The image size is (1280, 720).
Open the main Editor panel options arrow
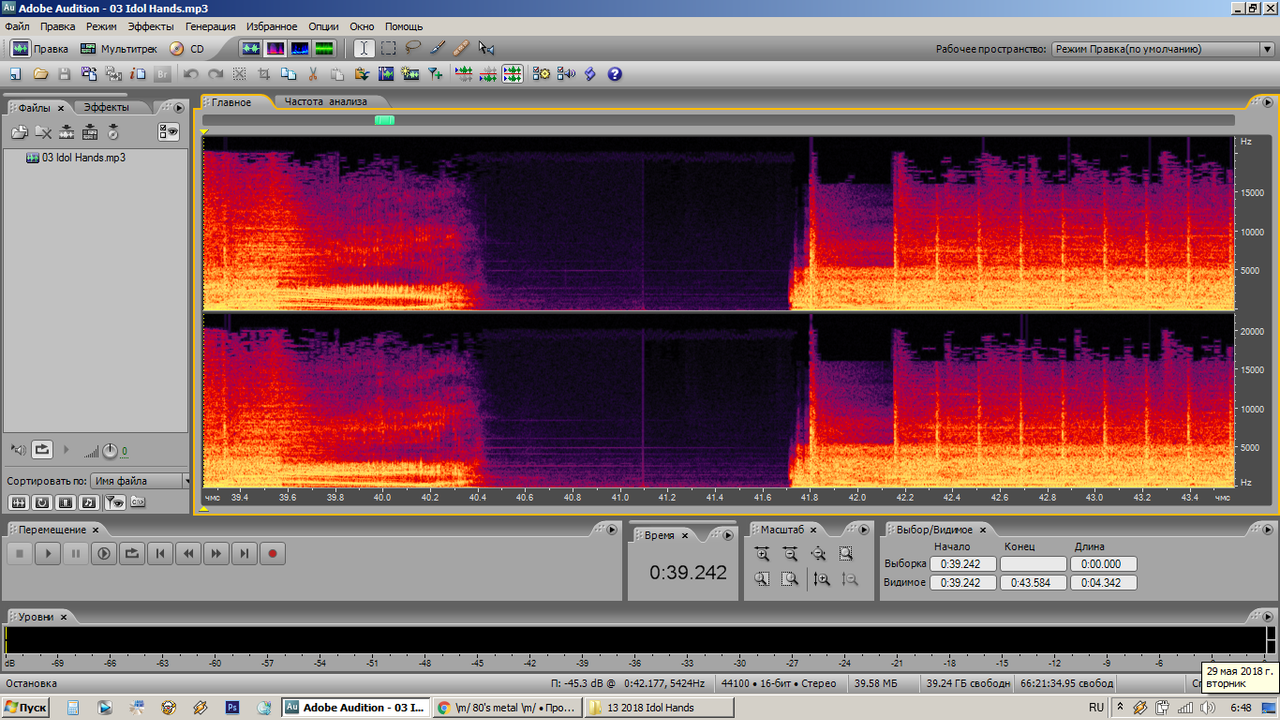click(1268, 102)
